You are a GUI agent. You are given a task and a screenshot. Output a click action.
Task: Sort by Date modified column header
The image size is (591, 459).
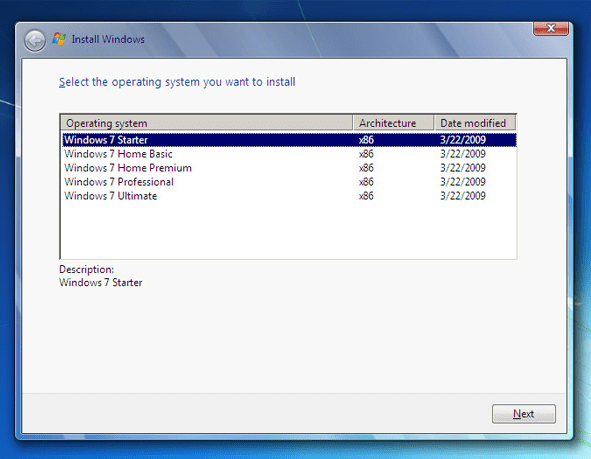[x=475, y=123]
